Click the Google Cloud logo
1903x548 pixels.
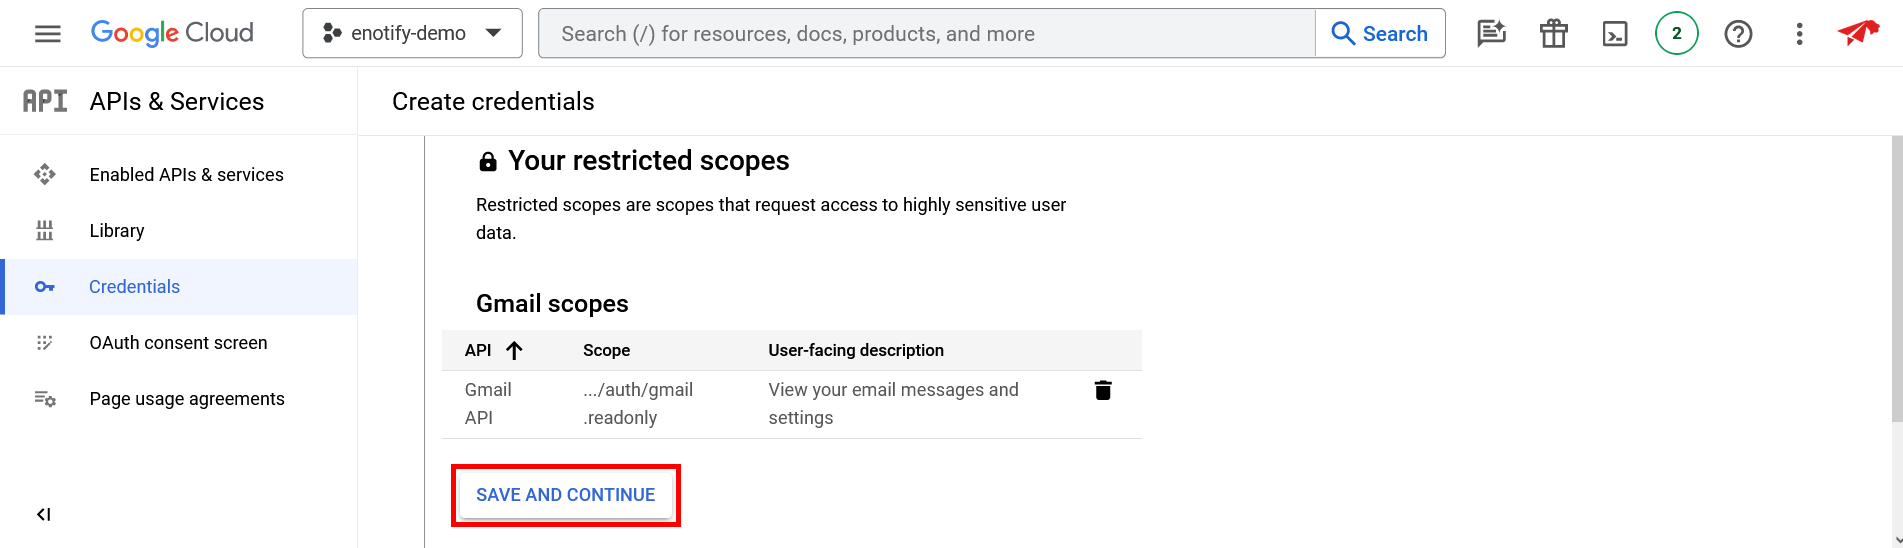pyautogui.click(x=172, y=33)
